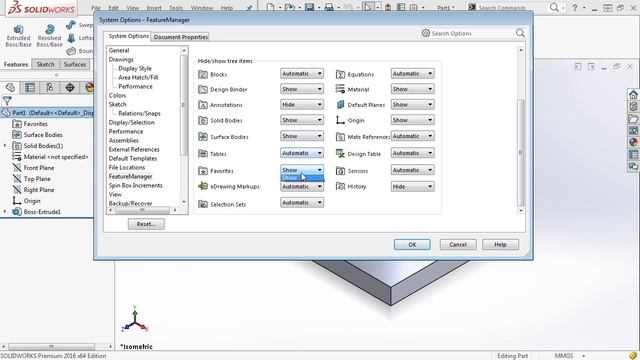Open Selection Sets visibility dropdown
The height and width of the screenshot is (360, 640).
(x=302, y=202)
